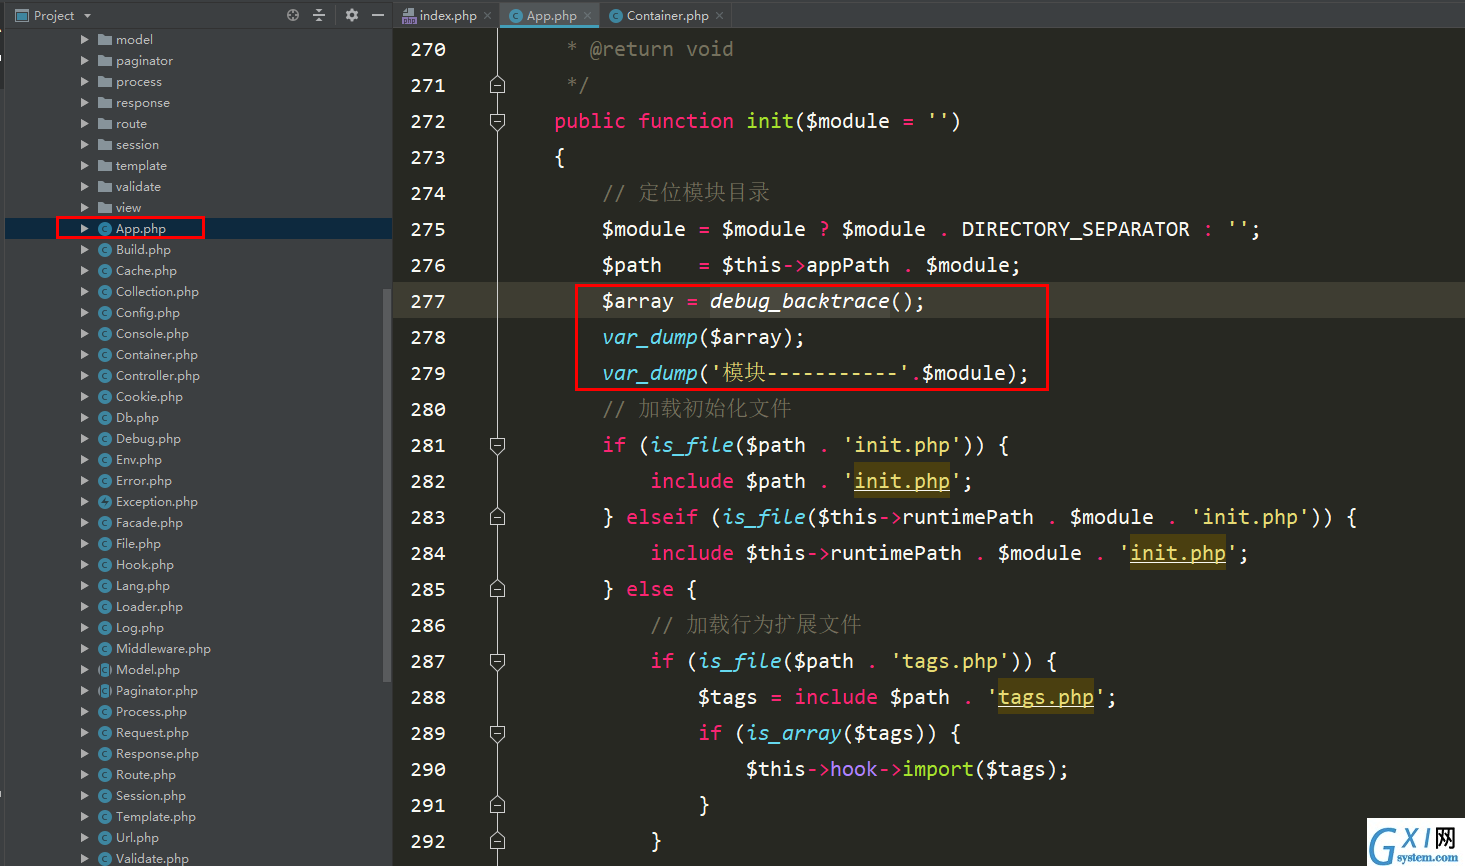Select Collection.php file icon

(105, 292)
